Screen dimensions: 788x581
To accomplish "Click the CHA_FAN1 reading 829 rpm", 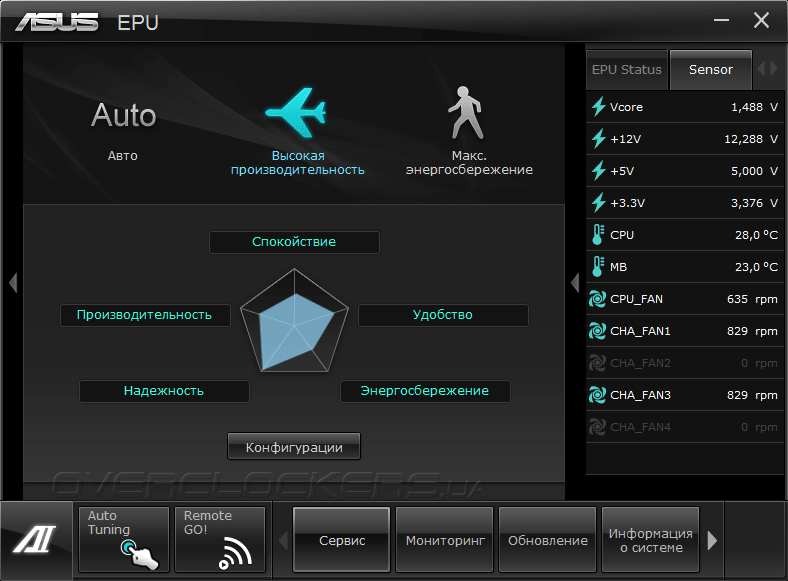I will [752, 331].
